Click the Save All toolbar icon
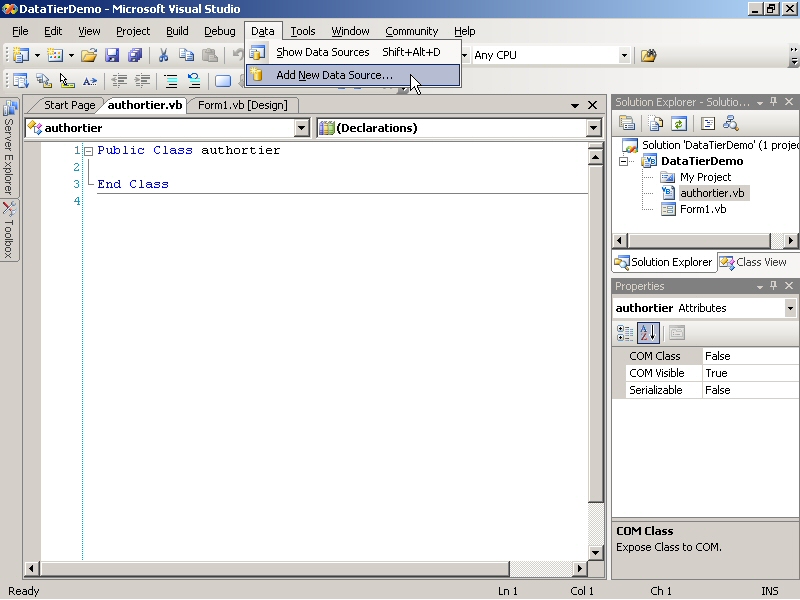This screenshot has height=600, width=800. tap(133, 55)
